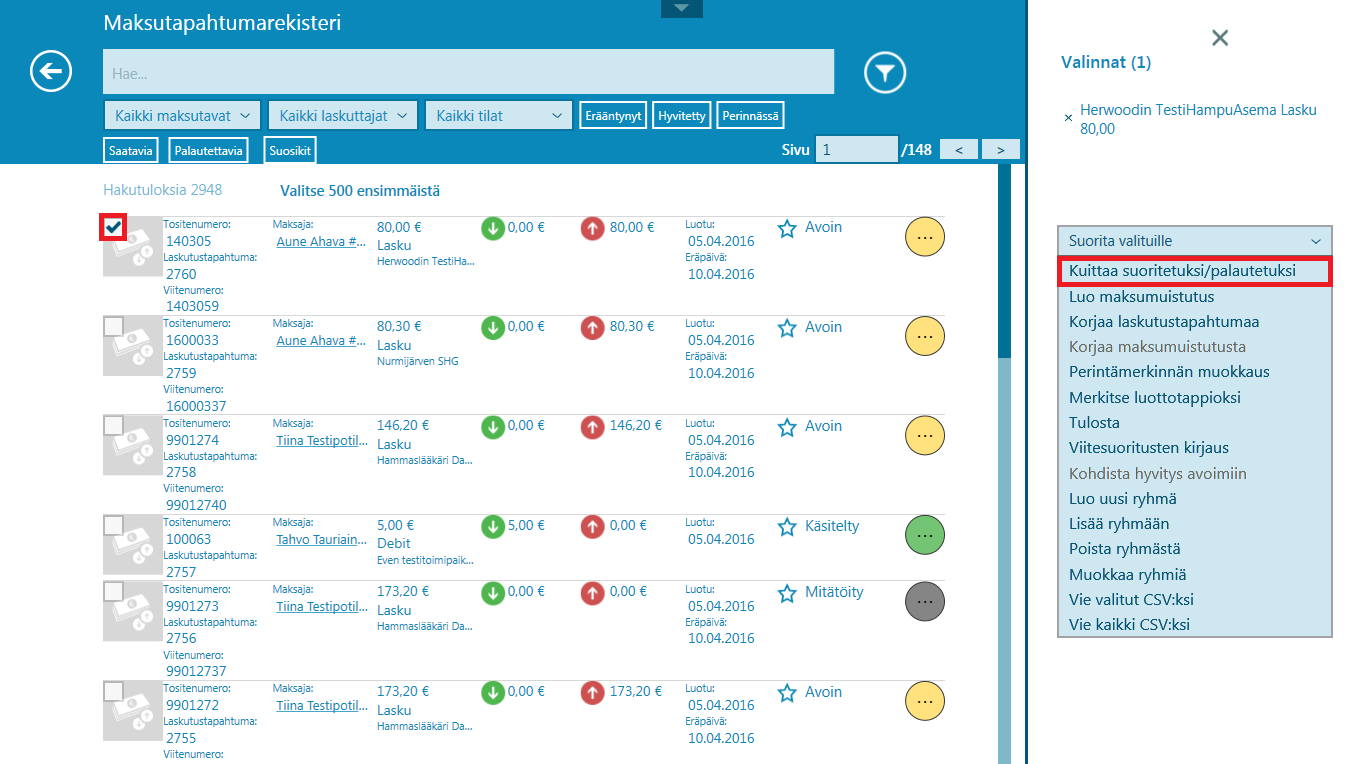The width and height of the screenshot is (1365, 764).
Task: Expand the Kaikki tilat dropdown
Action: coord(498,116)
